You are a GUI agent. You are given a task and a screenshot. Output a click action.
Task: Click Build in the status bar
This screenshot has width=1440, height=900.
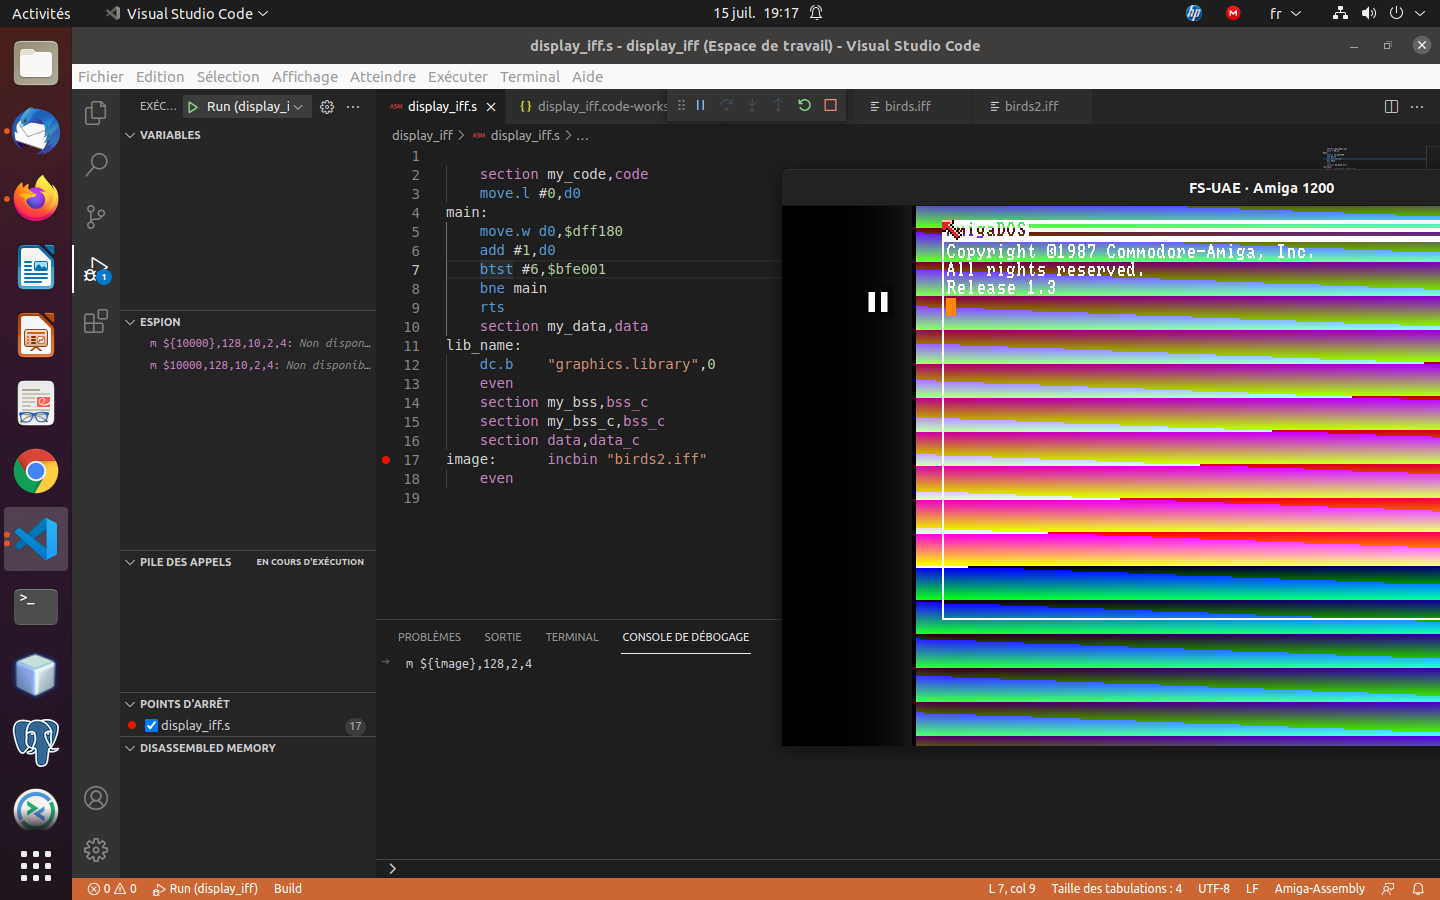pos(288,888)
